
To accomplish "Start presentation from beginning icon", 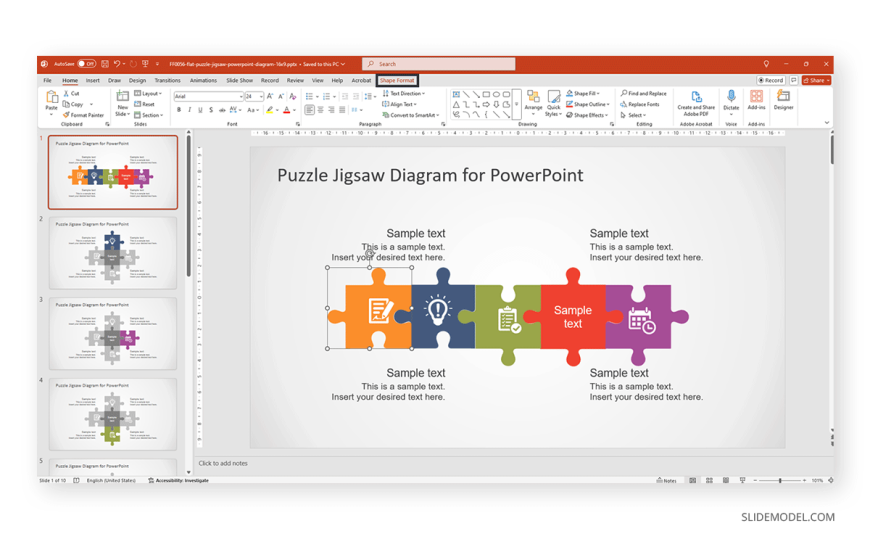I will (x=145, y=64).
